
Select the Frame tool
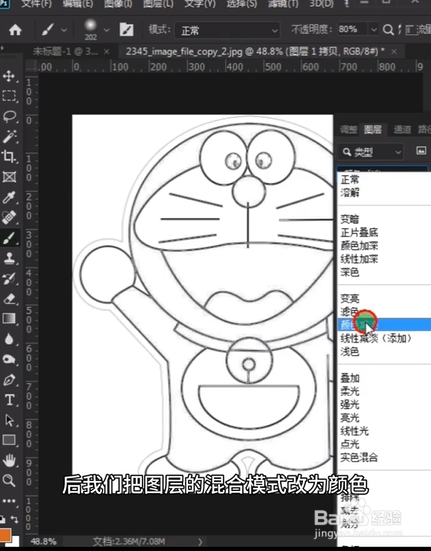[9, 176]
